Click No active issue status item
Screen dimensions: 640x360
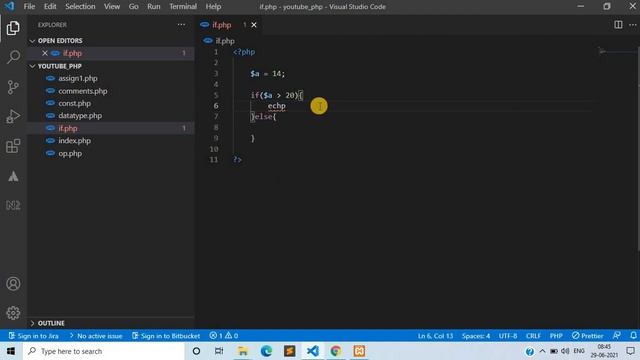coord(96,336)
